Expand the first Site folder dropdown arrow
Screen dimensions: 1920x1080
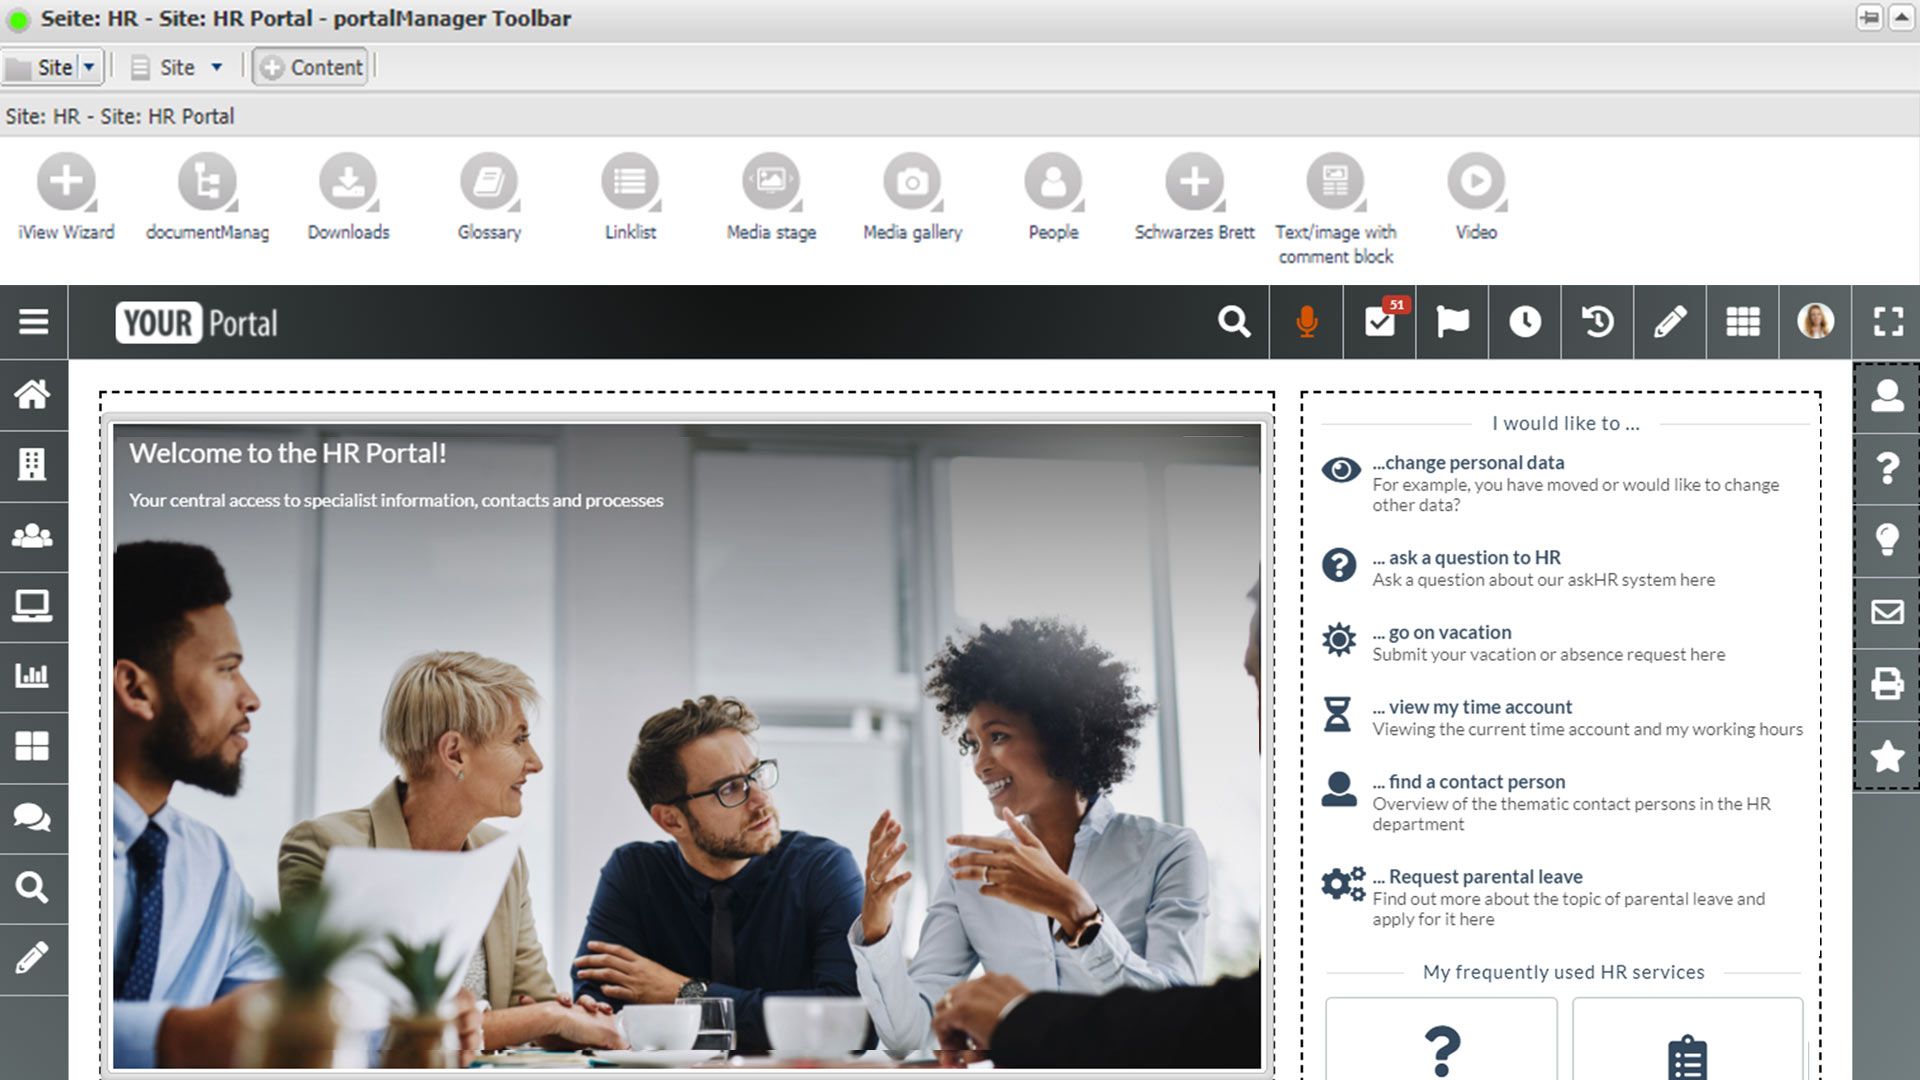coord(89,67)
